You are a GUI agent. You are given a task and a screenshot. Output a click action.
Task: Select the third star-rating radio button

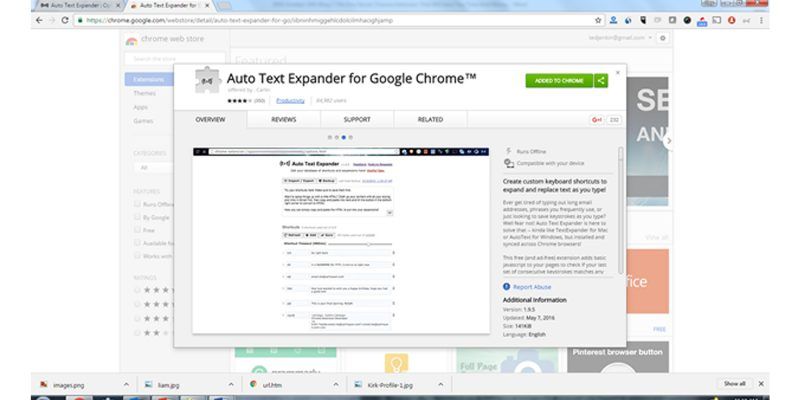click(x=137, y=318)
